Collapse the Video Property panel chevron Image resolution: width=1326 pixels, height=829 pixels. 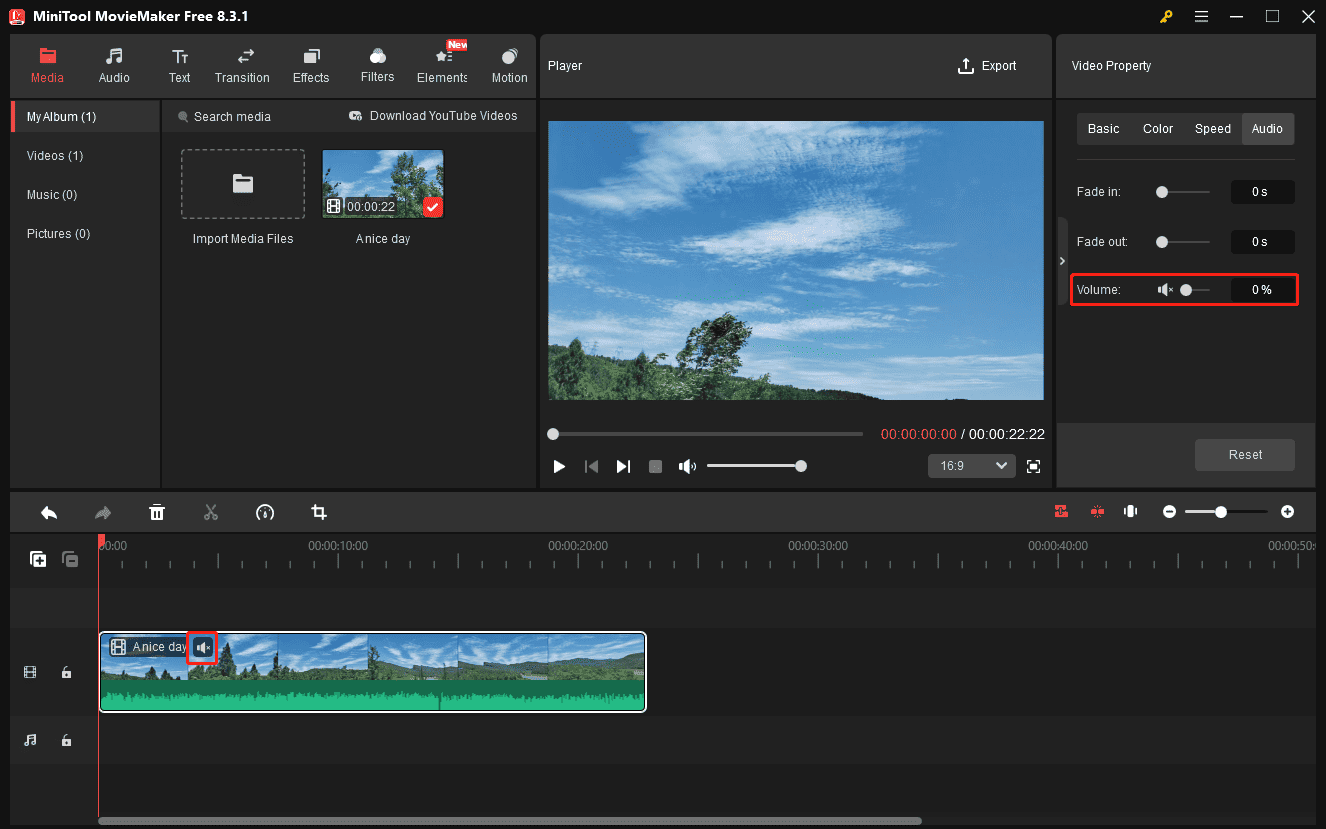coord(1062,260)
